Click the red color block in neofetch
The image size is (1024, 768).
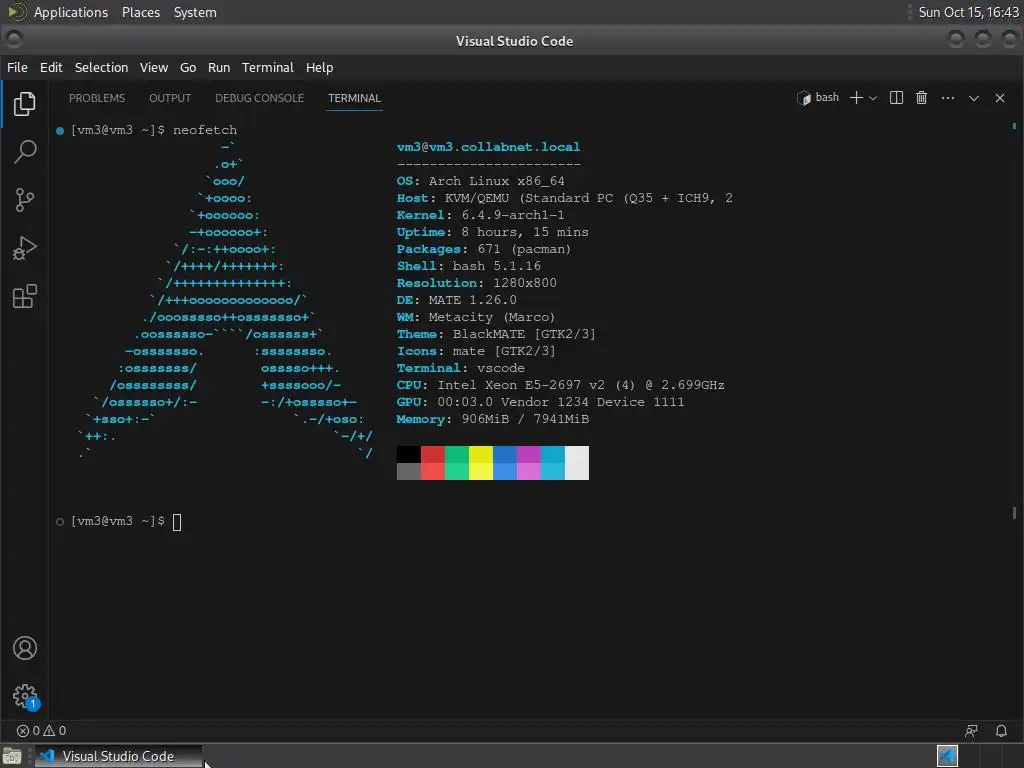[432, 462]
